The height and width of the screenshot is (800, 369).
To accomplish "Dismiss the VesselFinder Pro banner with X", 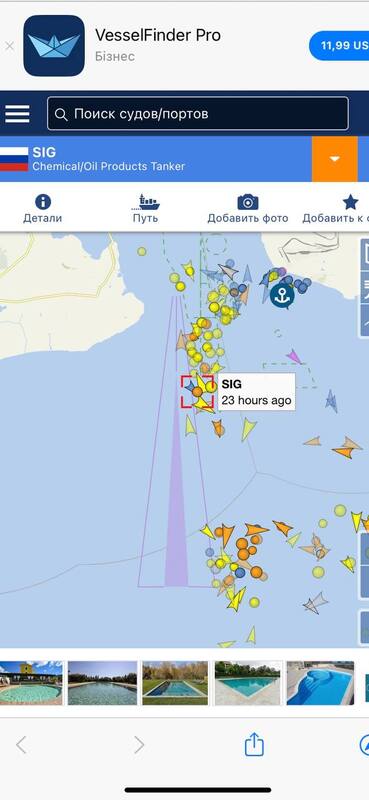I will (9, 46).
